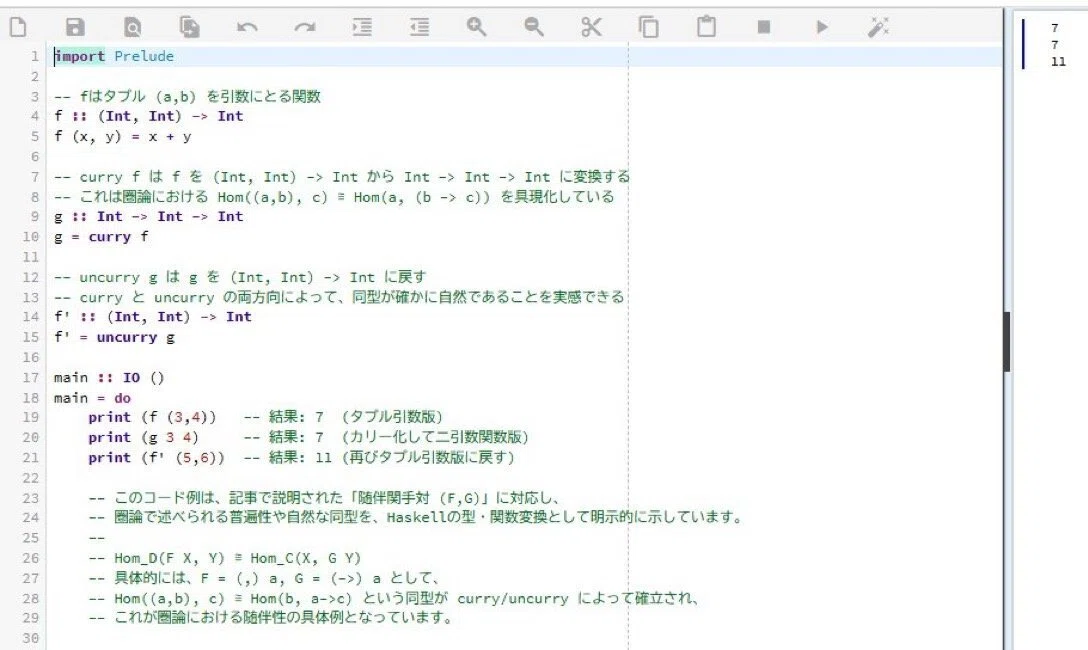The width and height of the screenshot is (1088, 650).
Task: Open the find-in-file icon
Action: click(132, 27)
